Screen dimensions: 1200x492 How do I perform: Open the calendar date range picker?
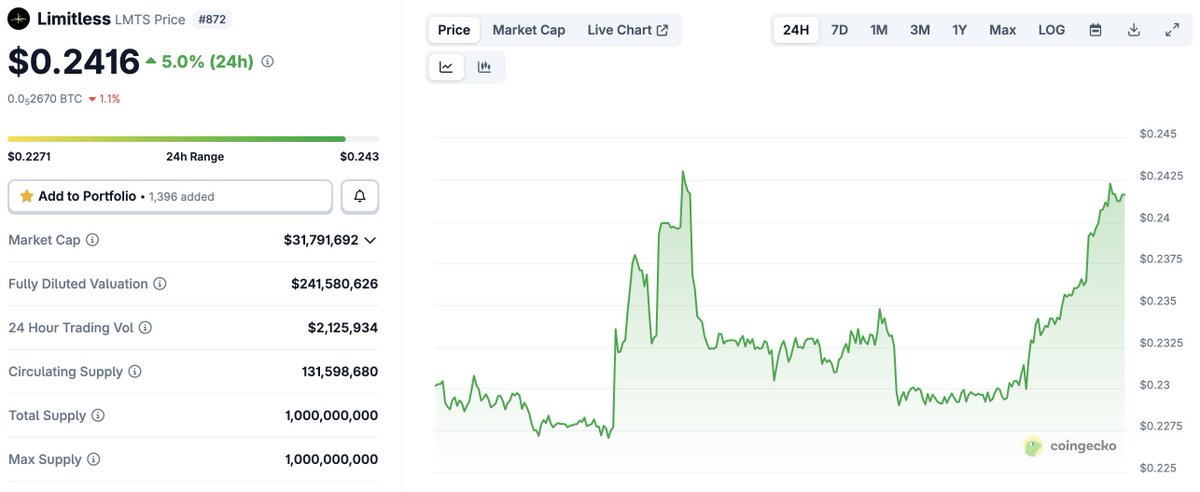pos(1095,30)
